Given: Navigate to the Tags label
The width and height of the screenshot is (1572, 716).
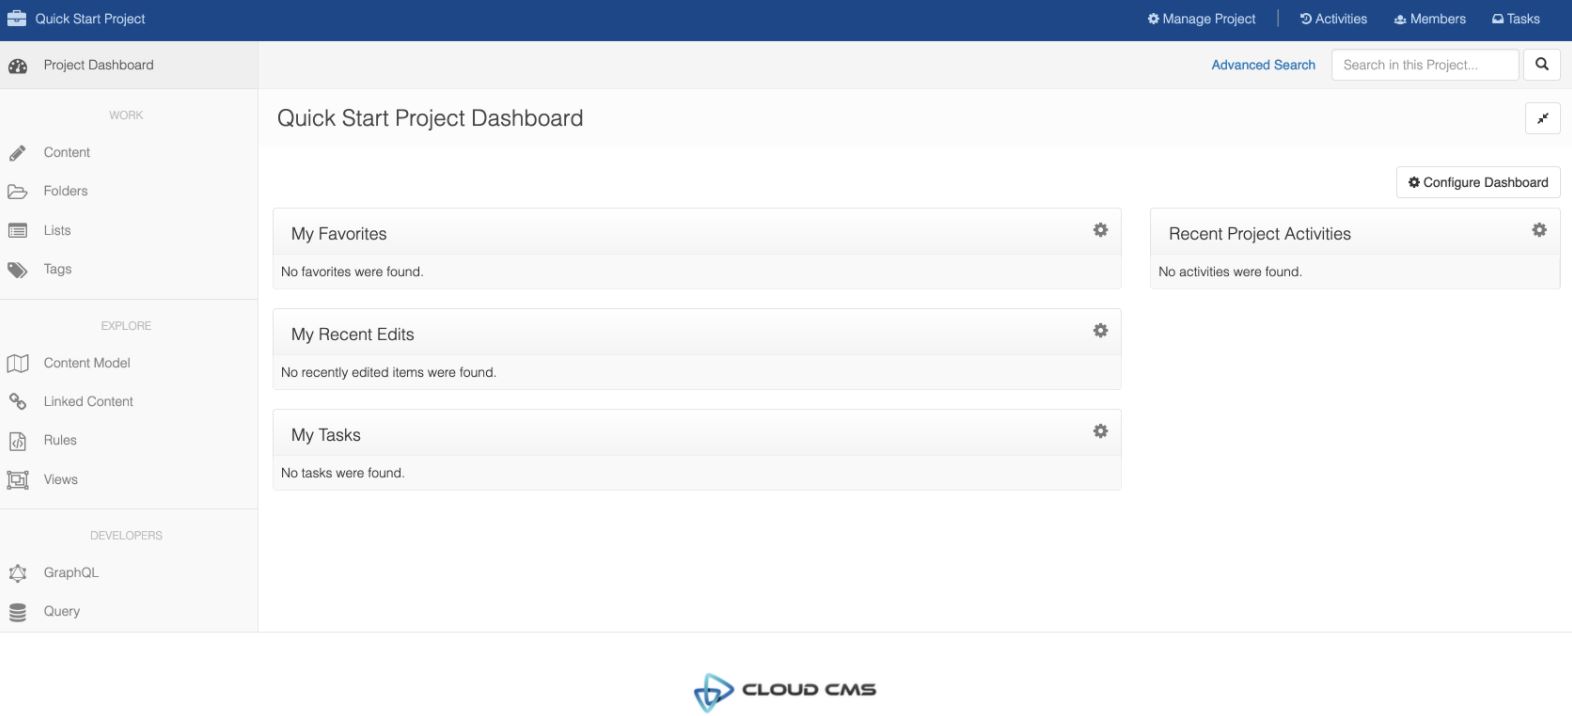Looking at the screenshot, I should (x=57, y=269).
